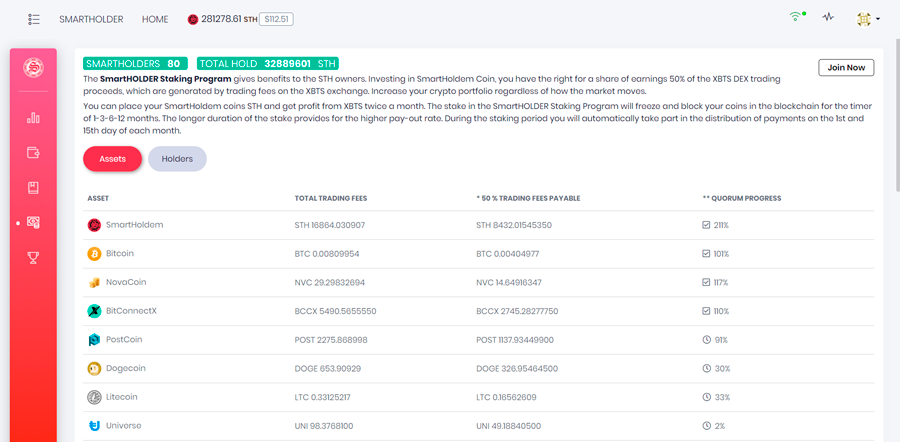The width and height of the screenshot is (900, 442).
Task: Select the BitConnectX asset name
Action: pyautogui.click(x=131, y=311)
